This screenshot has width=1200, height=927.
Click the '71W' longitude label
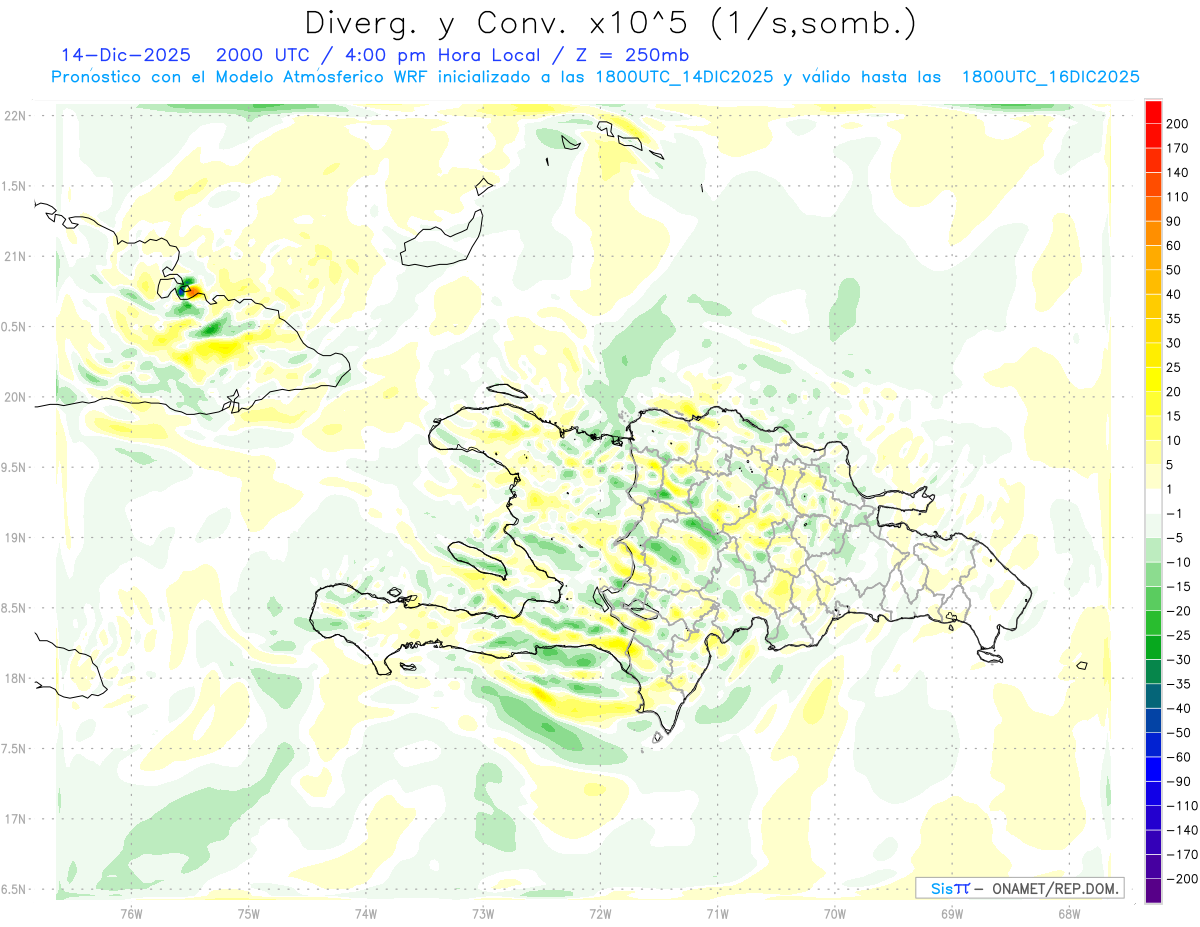pyautogui.click(x=717, y=914)
